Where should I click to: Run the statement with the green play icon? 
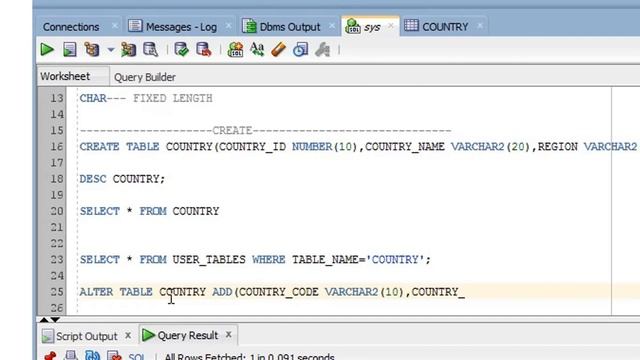coord(47,50)
